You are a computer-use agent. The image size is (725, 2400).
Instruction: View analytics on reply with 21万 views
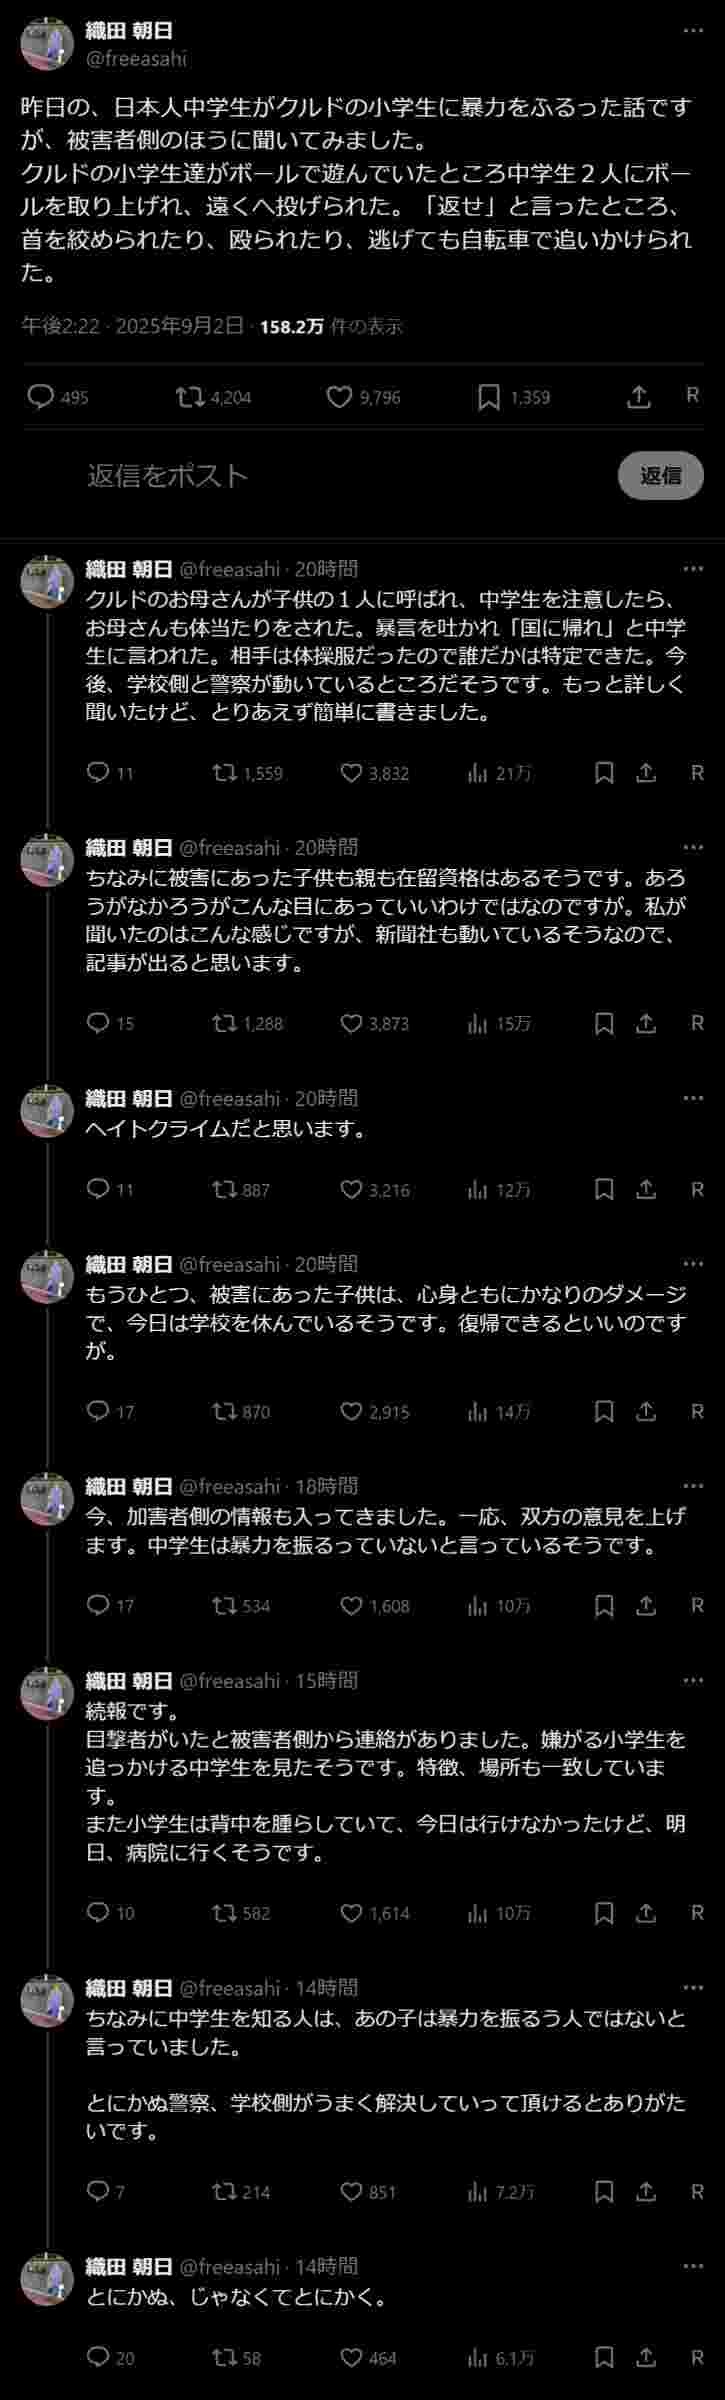(478, 773)
